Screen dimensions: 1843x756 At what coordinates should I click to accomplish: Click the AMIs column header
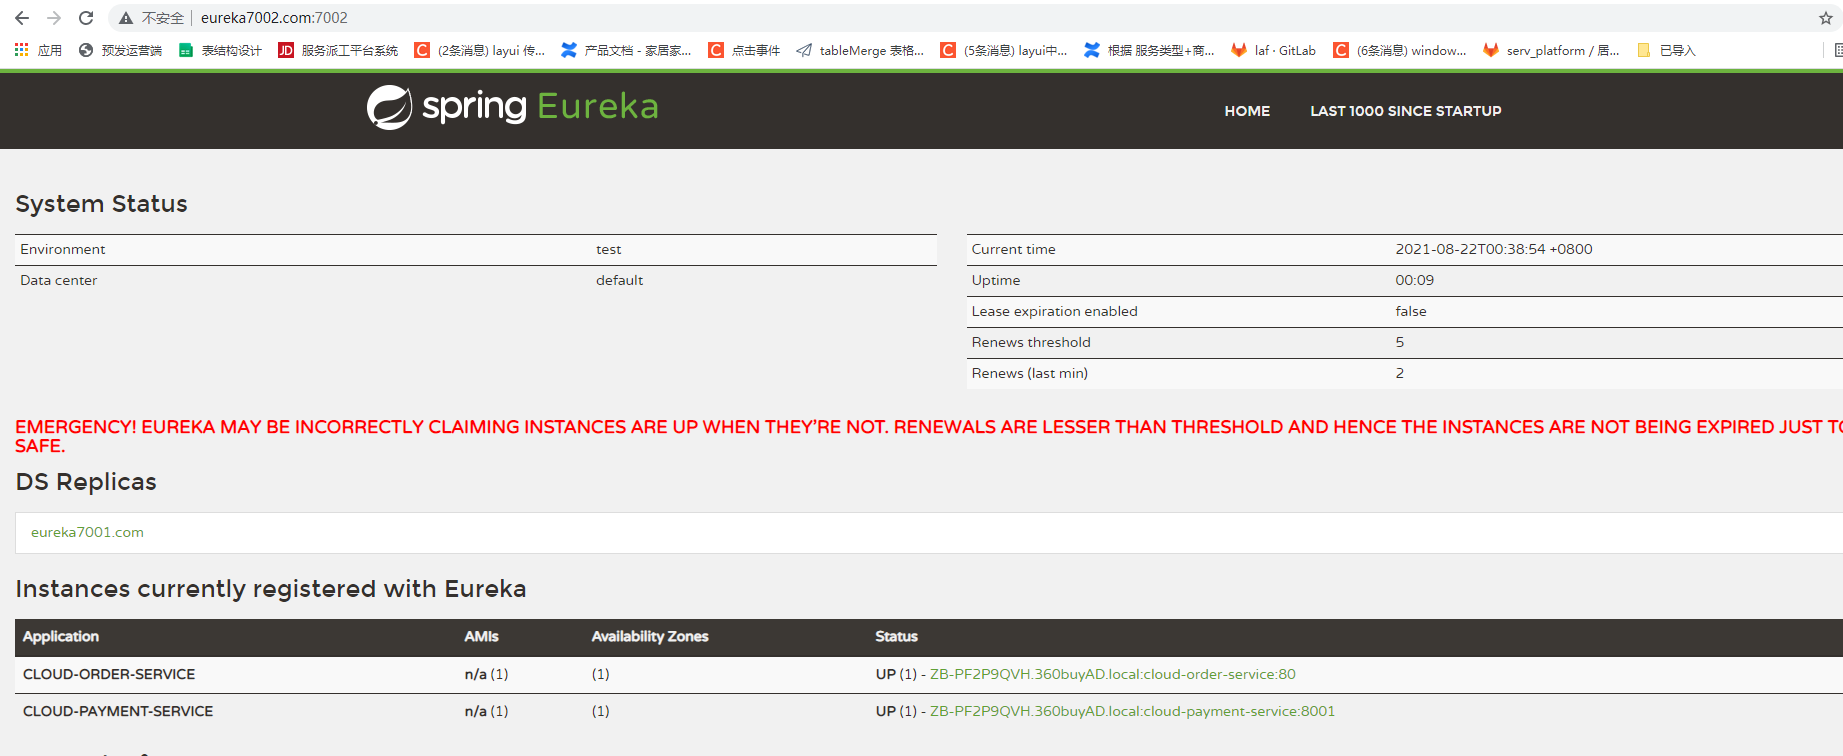click(481, 636)
